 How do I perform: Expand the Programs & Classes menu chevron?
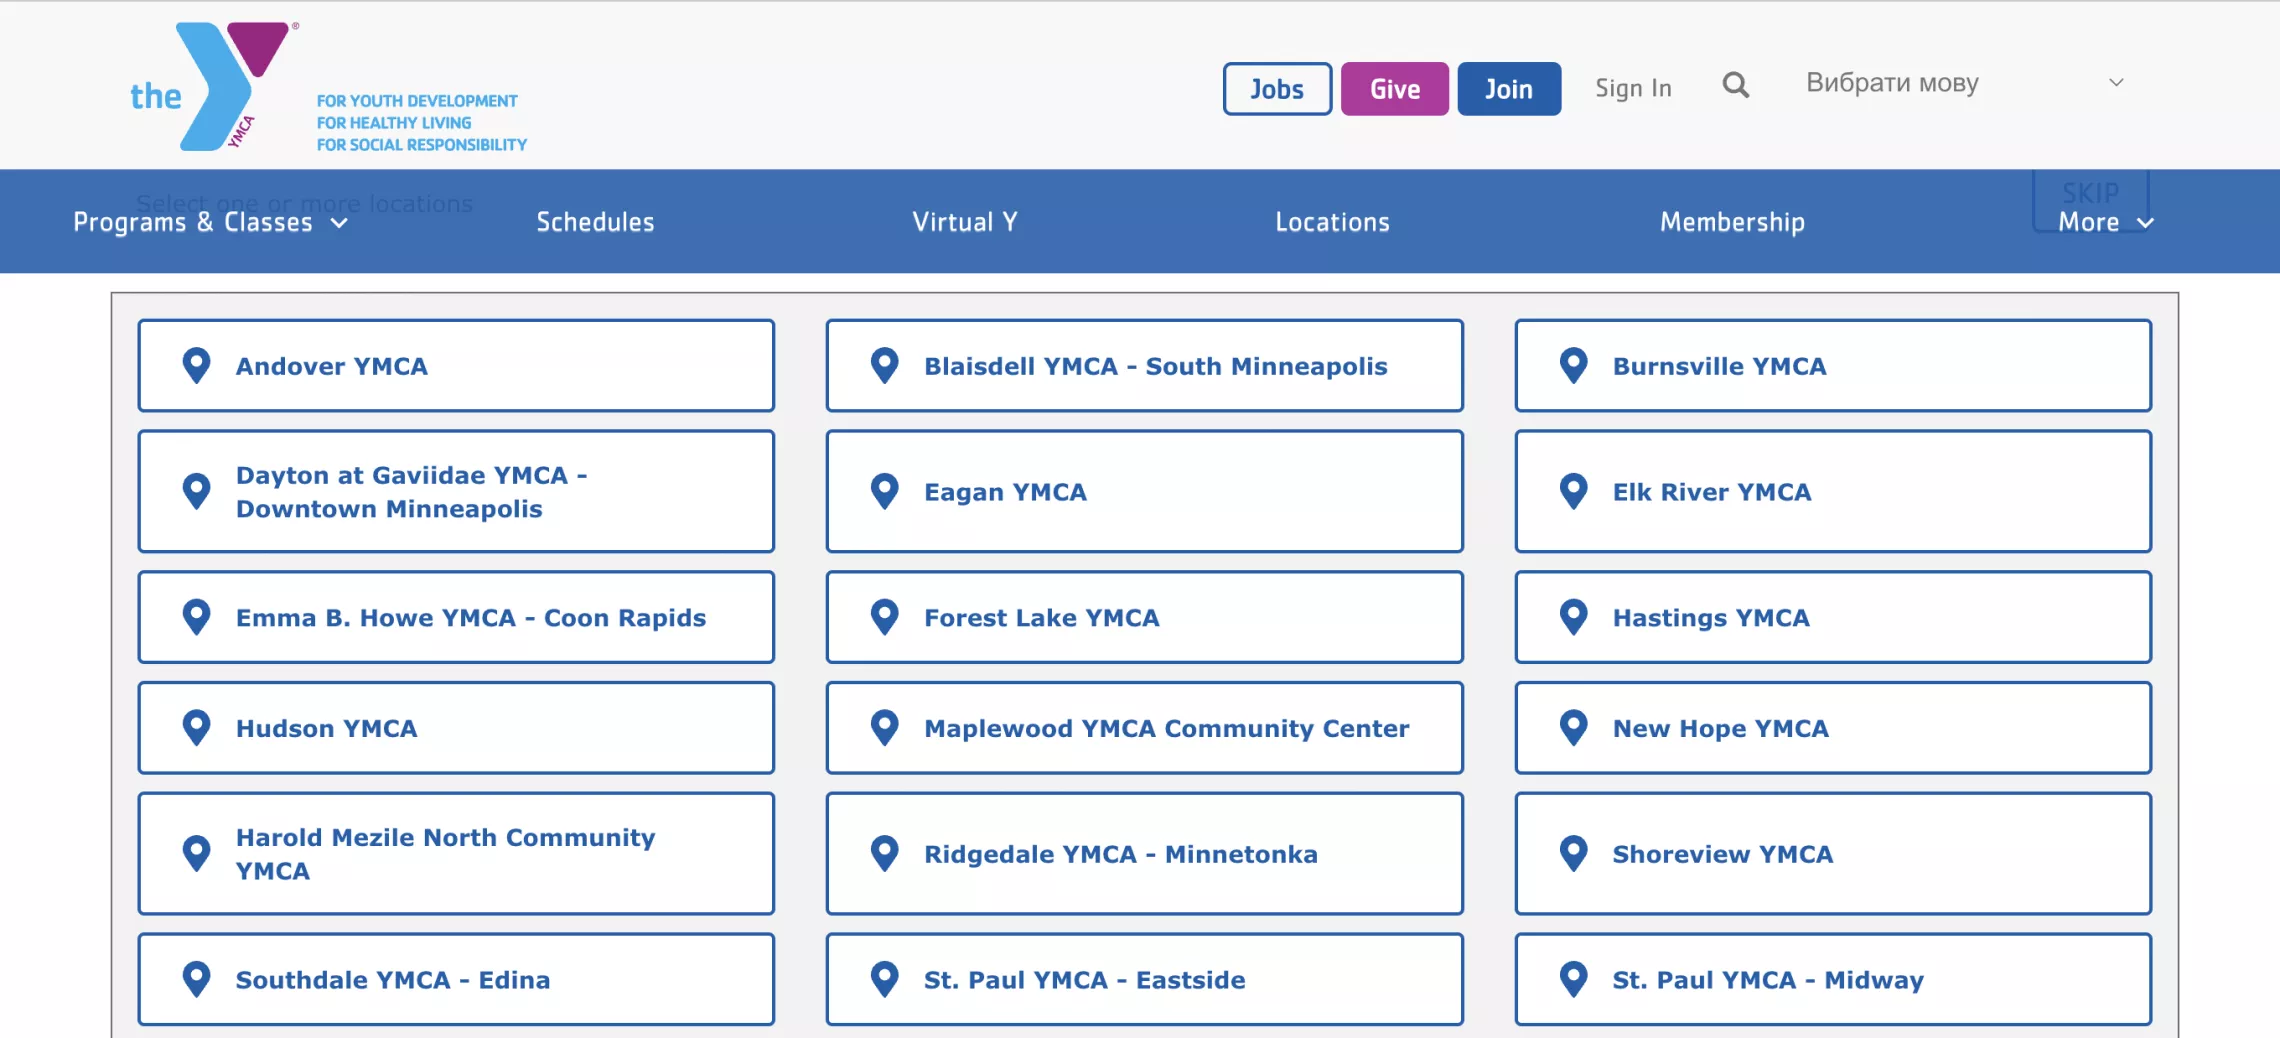[339, 223]
